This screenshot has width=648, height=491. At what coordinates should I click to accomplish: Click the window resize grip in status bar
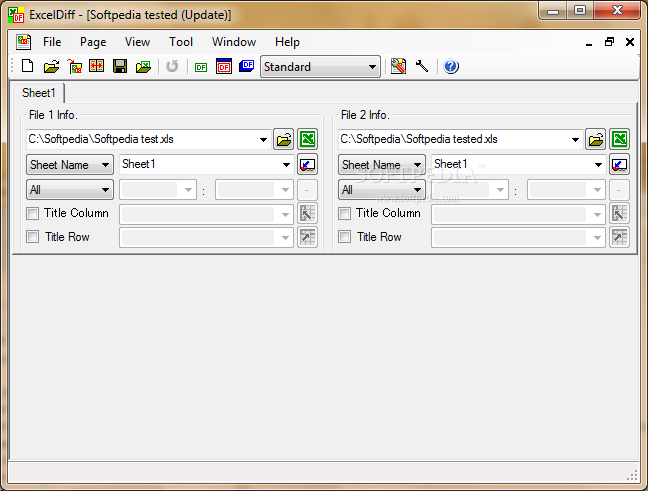[632, 476]
